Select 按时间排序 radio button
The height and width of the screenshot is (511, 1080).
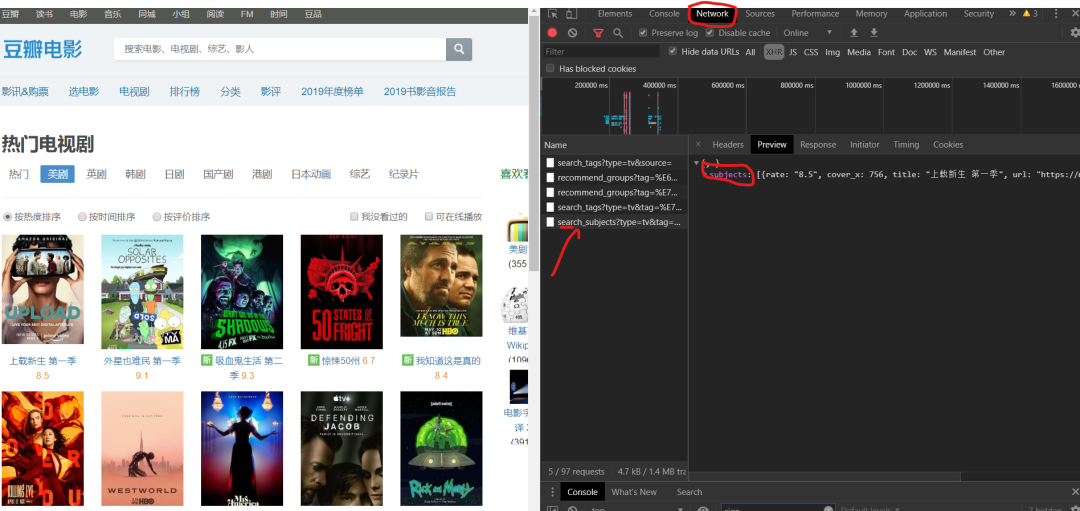pyautogui.click(x=83, y=217)
